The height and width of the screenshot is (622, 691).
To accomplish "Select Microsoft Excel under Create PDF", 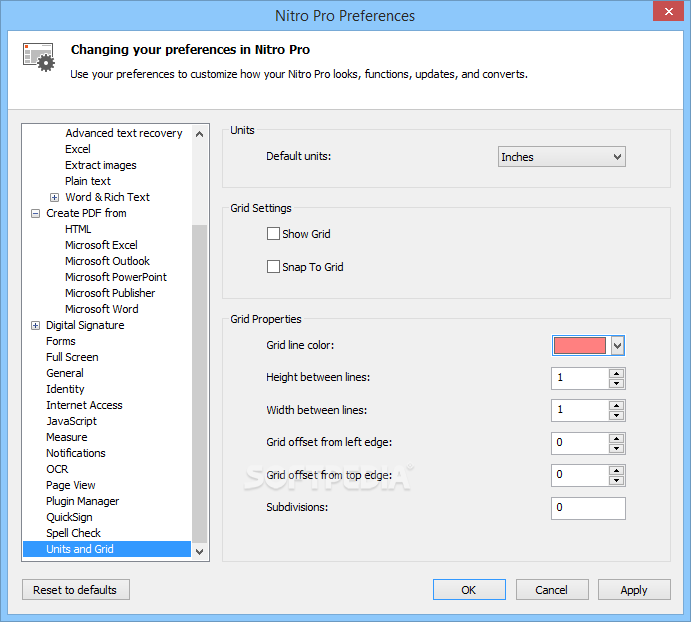I will tap(101, 245).
